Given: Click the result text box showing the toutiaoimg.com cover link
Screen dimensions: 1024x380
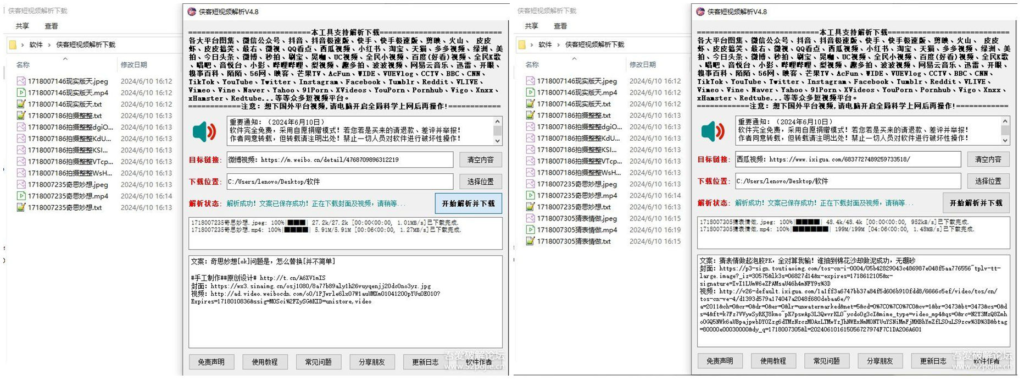Looking at the screenshot, I should click(x=854, y=301).
